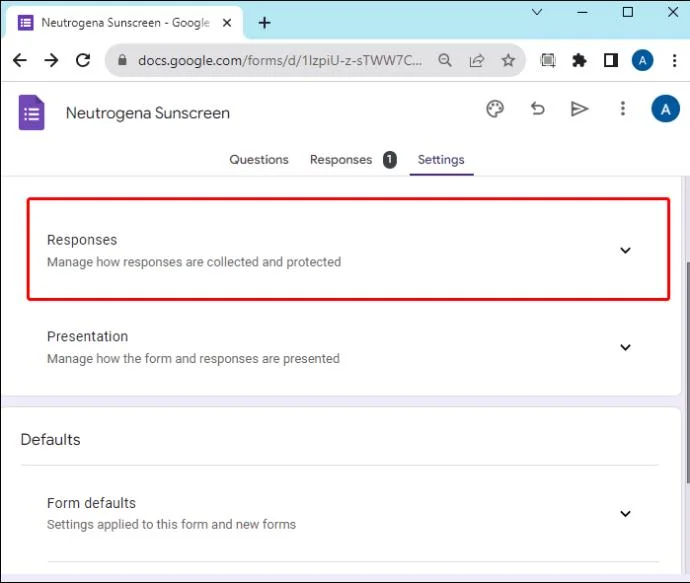Click the screenshot extension icon

pyautogui.click(x=547, y=60)
